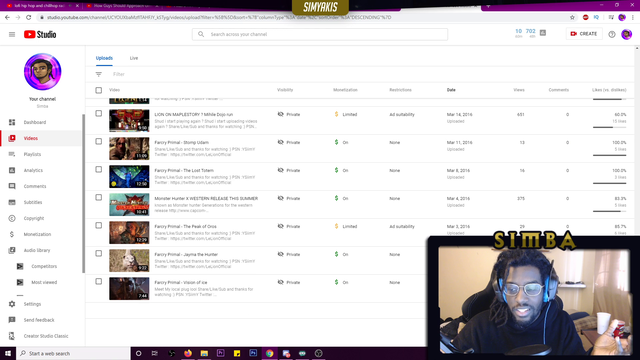
Task: Open the account avatar menu
Action: pyautogui.click(x=627, y=34)
